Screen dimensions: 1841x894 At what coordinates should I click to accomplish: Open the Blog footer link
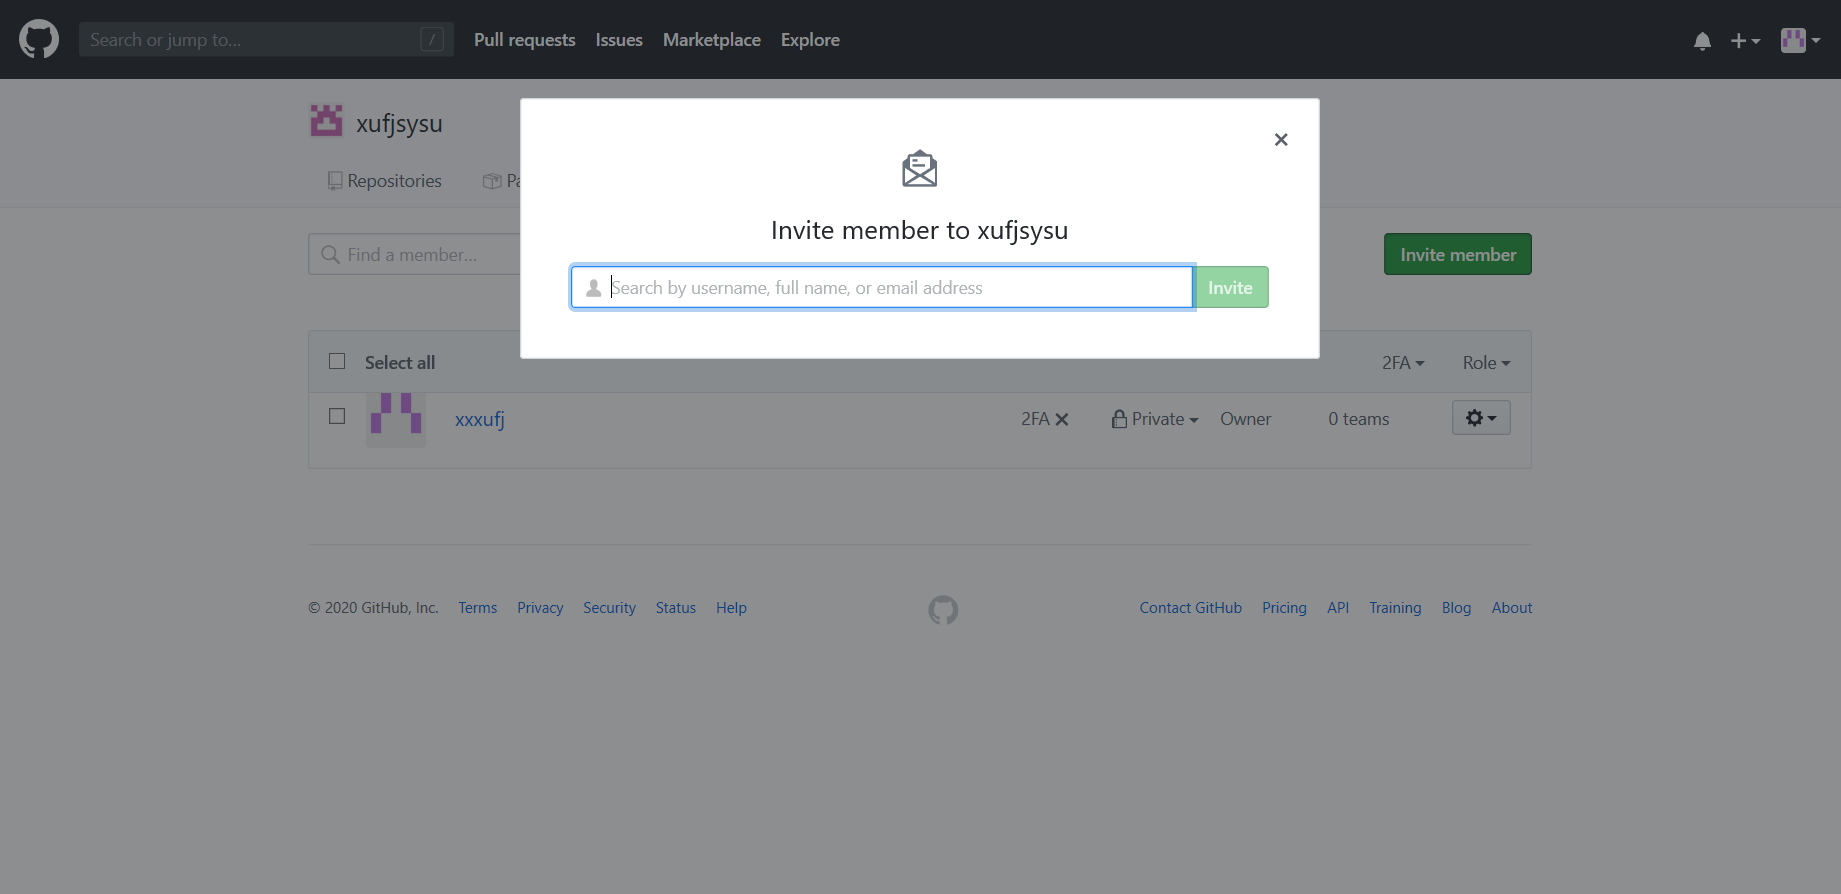pyautogui.click(x=1456, y=608)
